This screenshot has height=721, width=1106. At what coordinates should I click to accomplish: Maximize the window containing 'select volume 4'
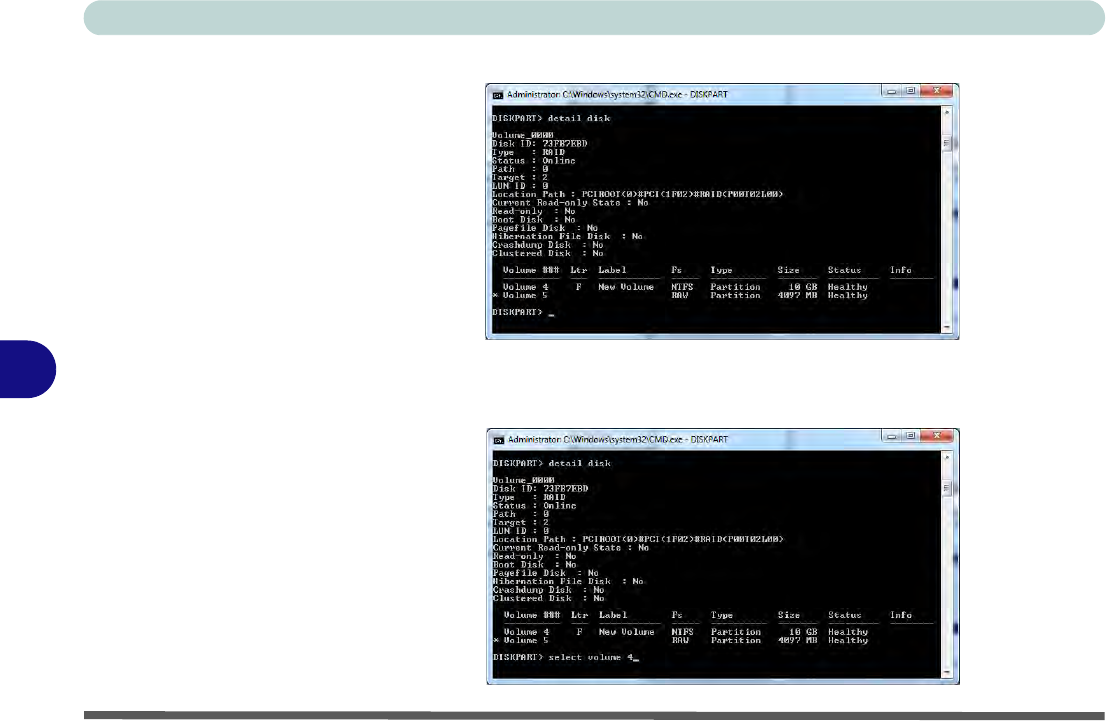911,437
